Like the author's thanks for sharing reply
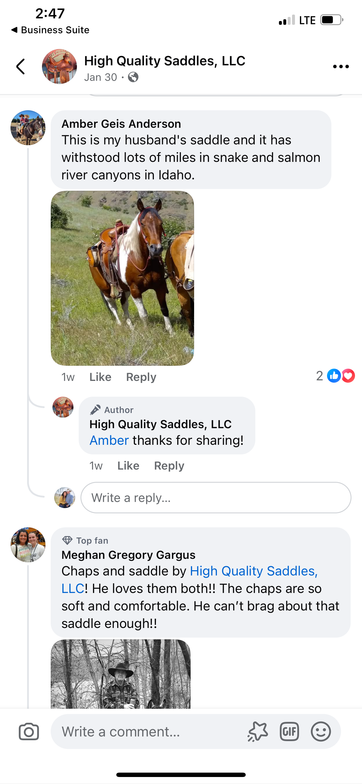The width and height of the screenshot is (362, 784). [128, 466]
